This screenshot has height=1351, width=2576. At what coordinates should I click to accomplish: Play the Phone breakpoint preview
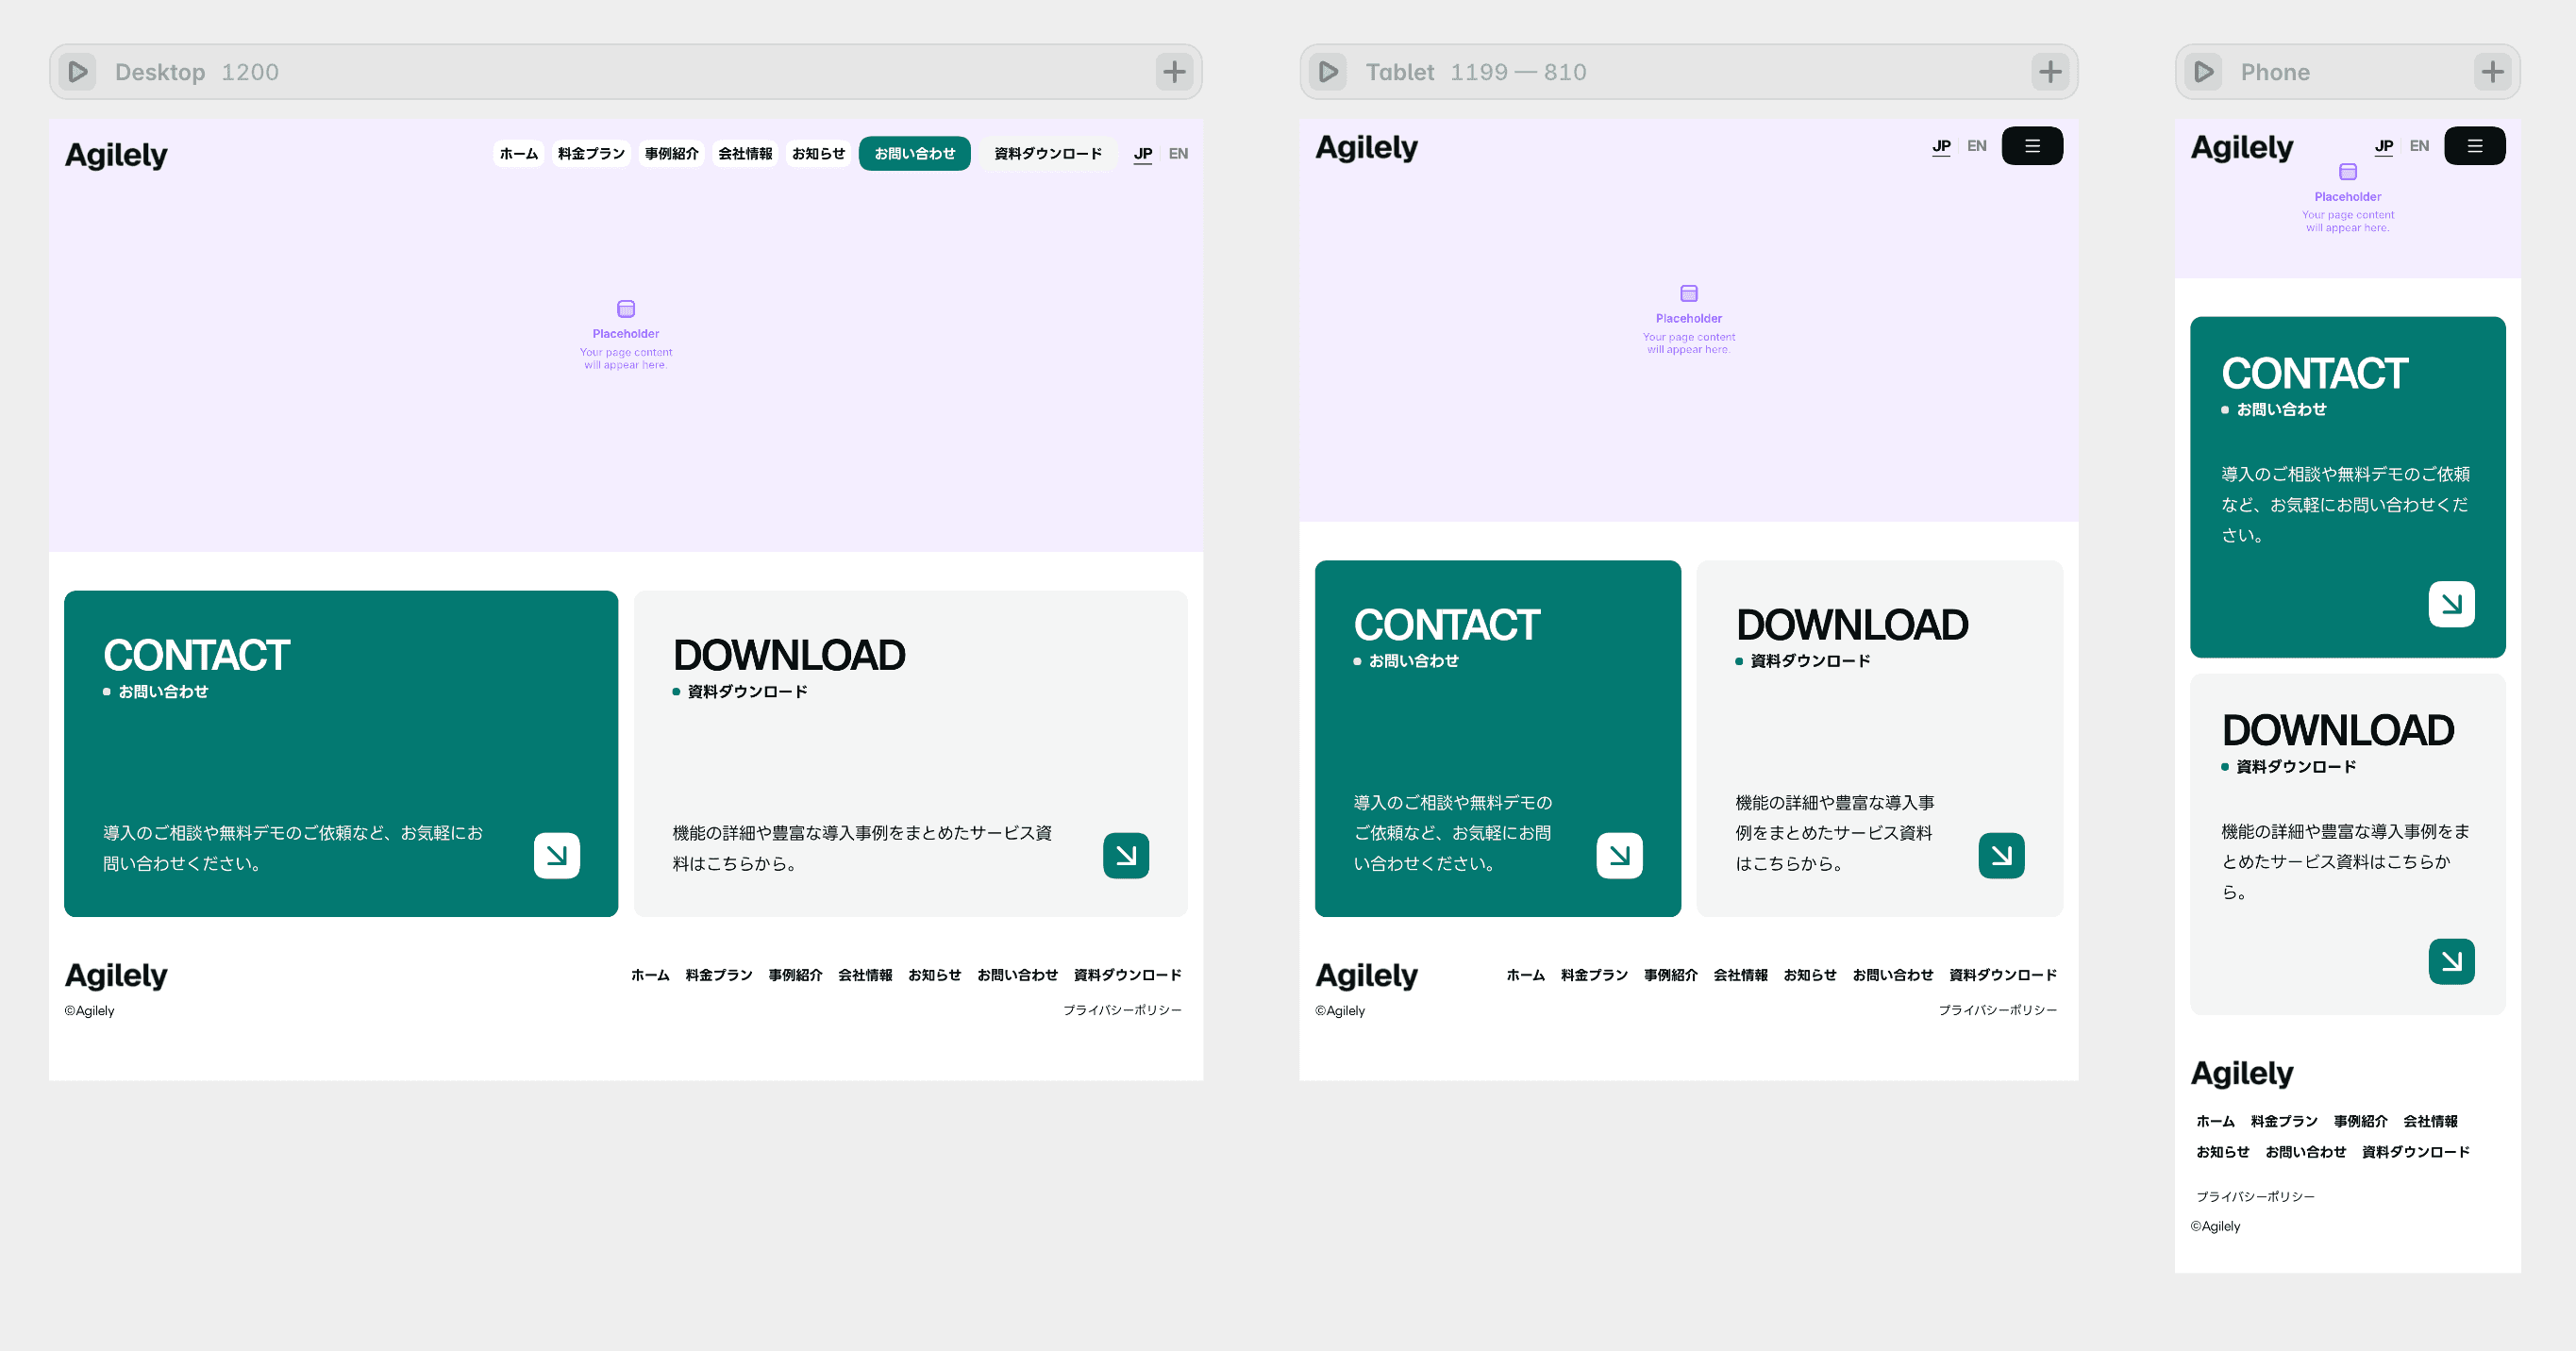(x=2203, y=72)
